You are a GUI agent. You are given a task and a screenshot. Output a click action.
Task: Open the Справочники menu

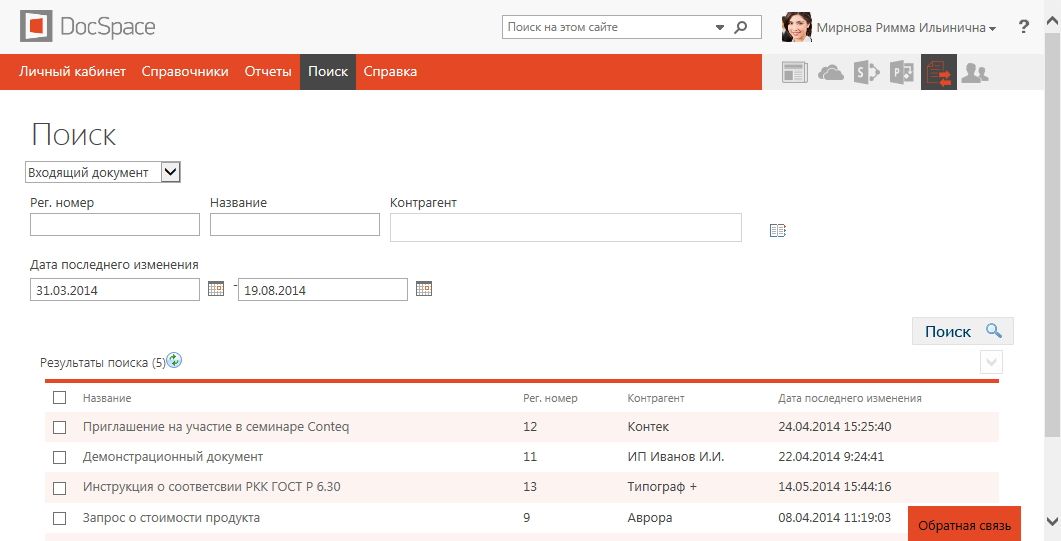[x=185, y=72]
